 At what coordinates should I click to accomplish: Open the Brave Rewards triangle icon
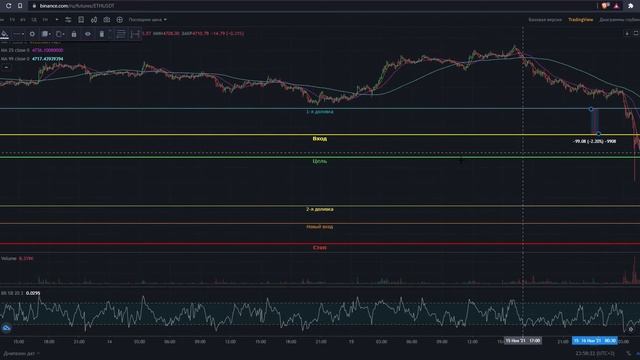(x=616, y=6)
